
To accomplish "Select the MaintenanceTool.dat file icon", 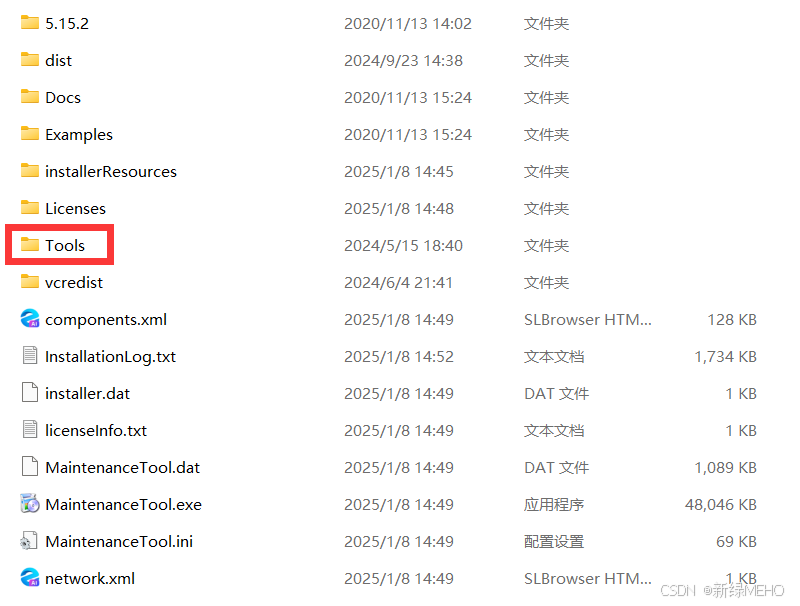I will point(30,467).
